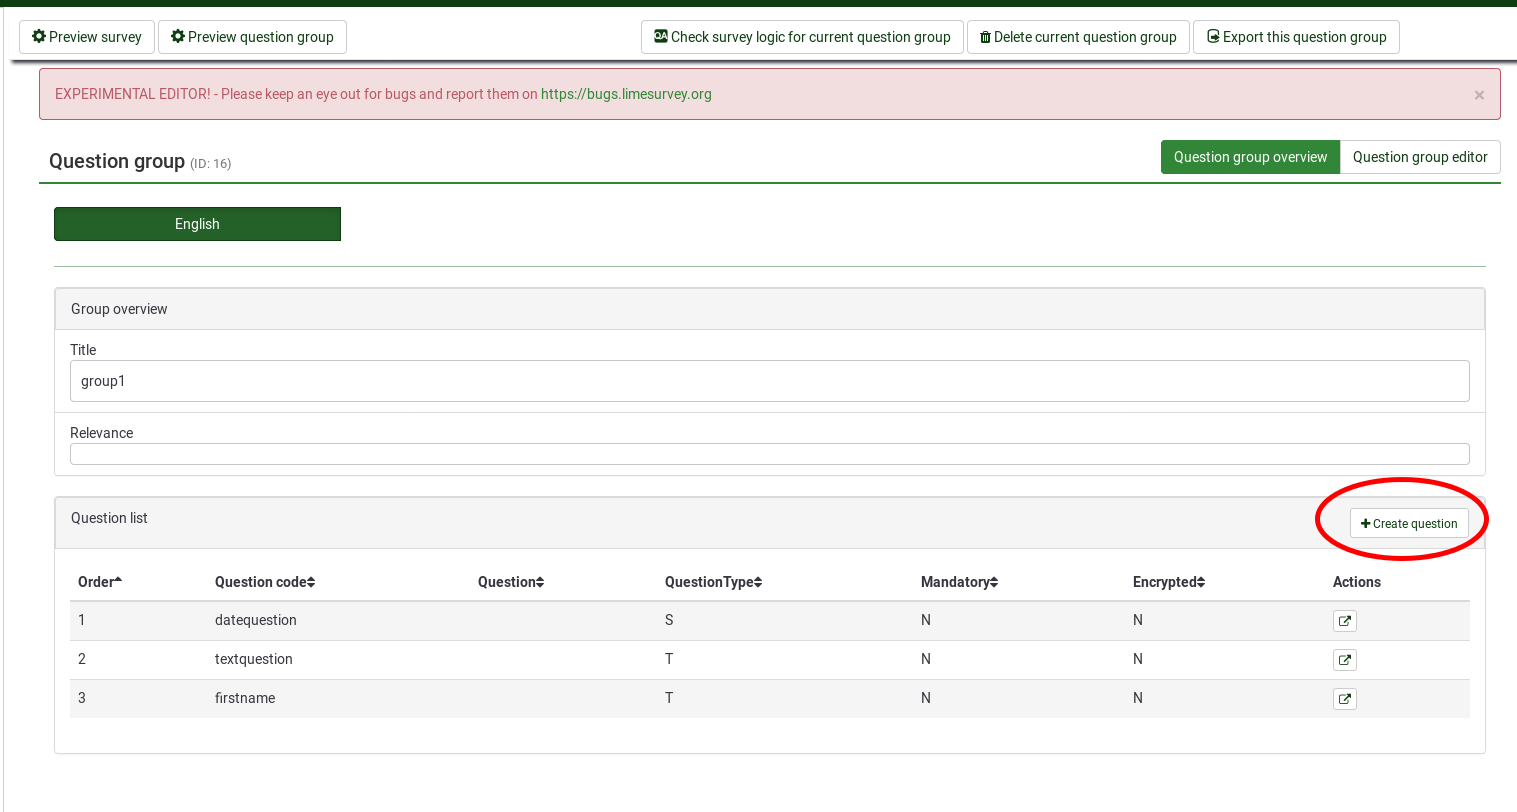
Task: Open edit icon for datequestion row
Action: 1345,621
